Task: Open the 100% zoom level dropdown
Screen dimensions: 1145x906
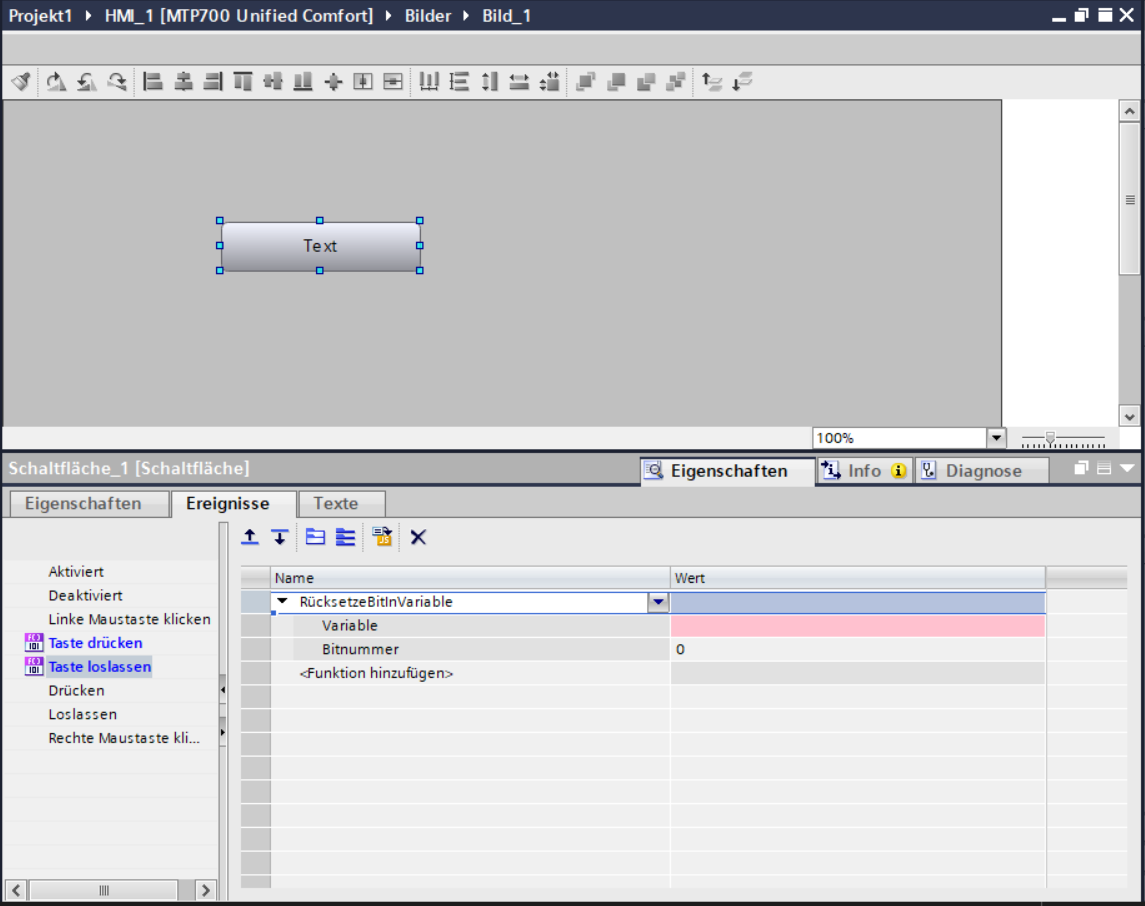Action: coord(995,438)
